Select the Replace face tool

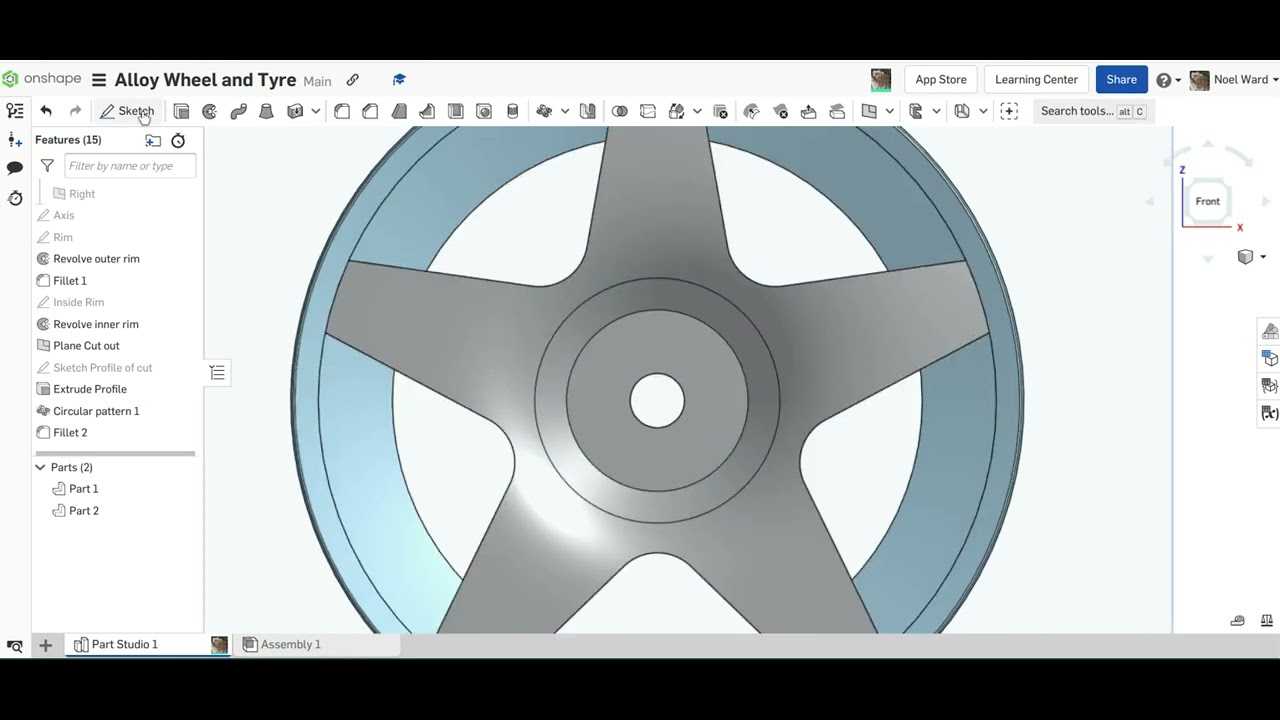[837, 111]
